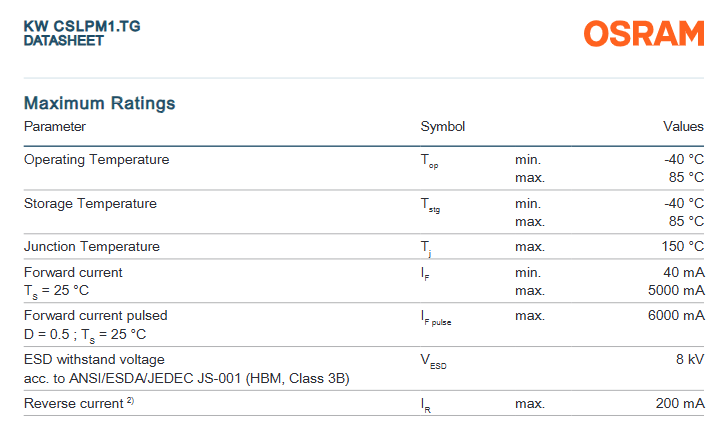Select the ESD withstand voltage label
This screenshot has width=728, height=438.
[94, 360]
